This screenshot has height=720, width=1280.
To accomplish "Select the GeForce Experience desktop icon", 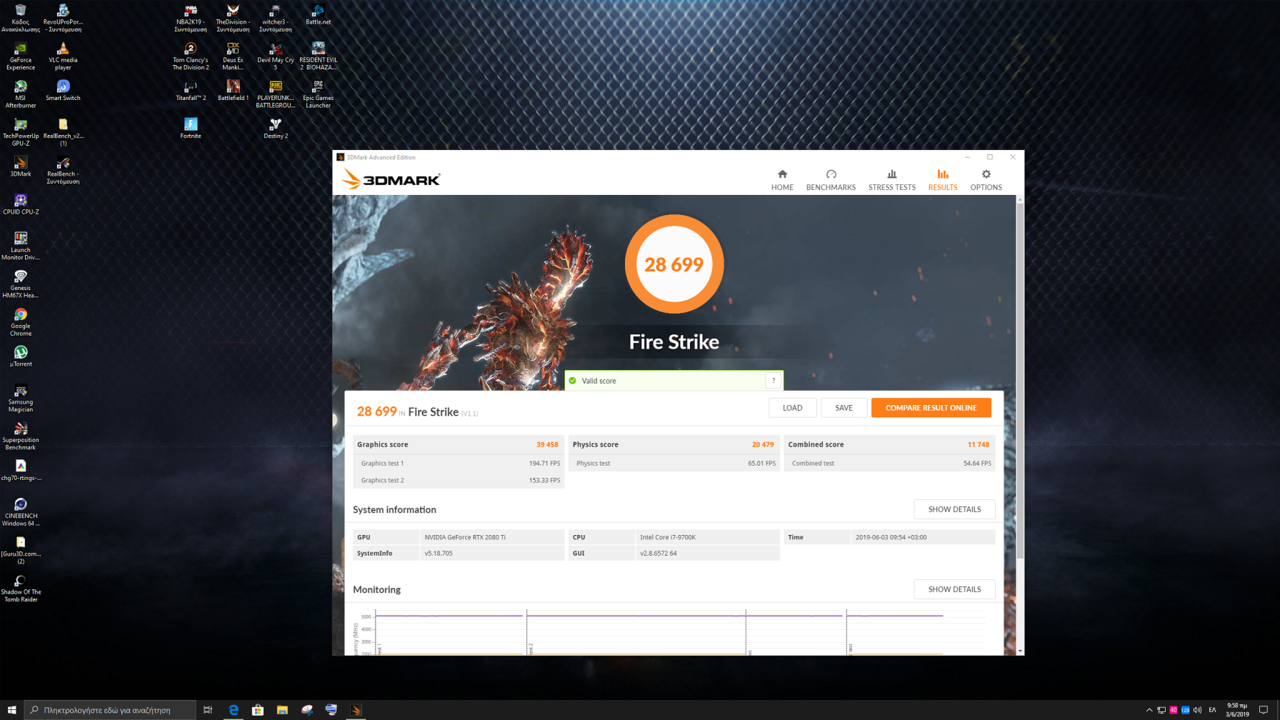I will tap(20, 56).
